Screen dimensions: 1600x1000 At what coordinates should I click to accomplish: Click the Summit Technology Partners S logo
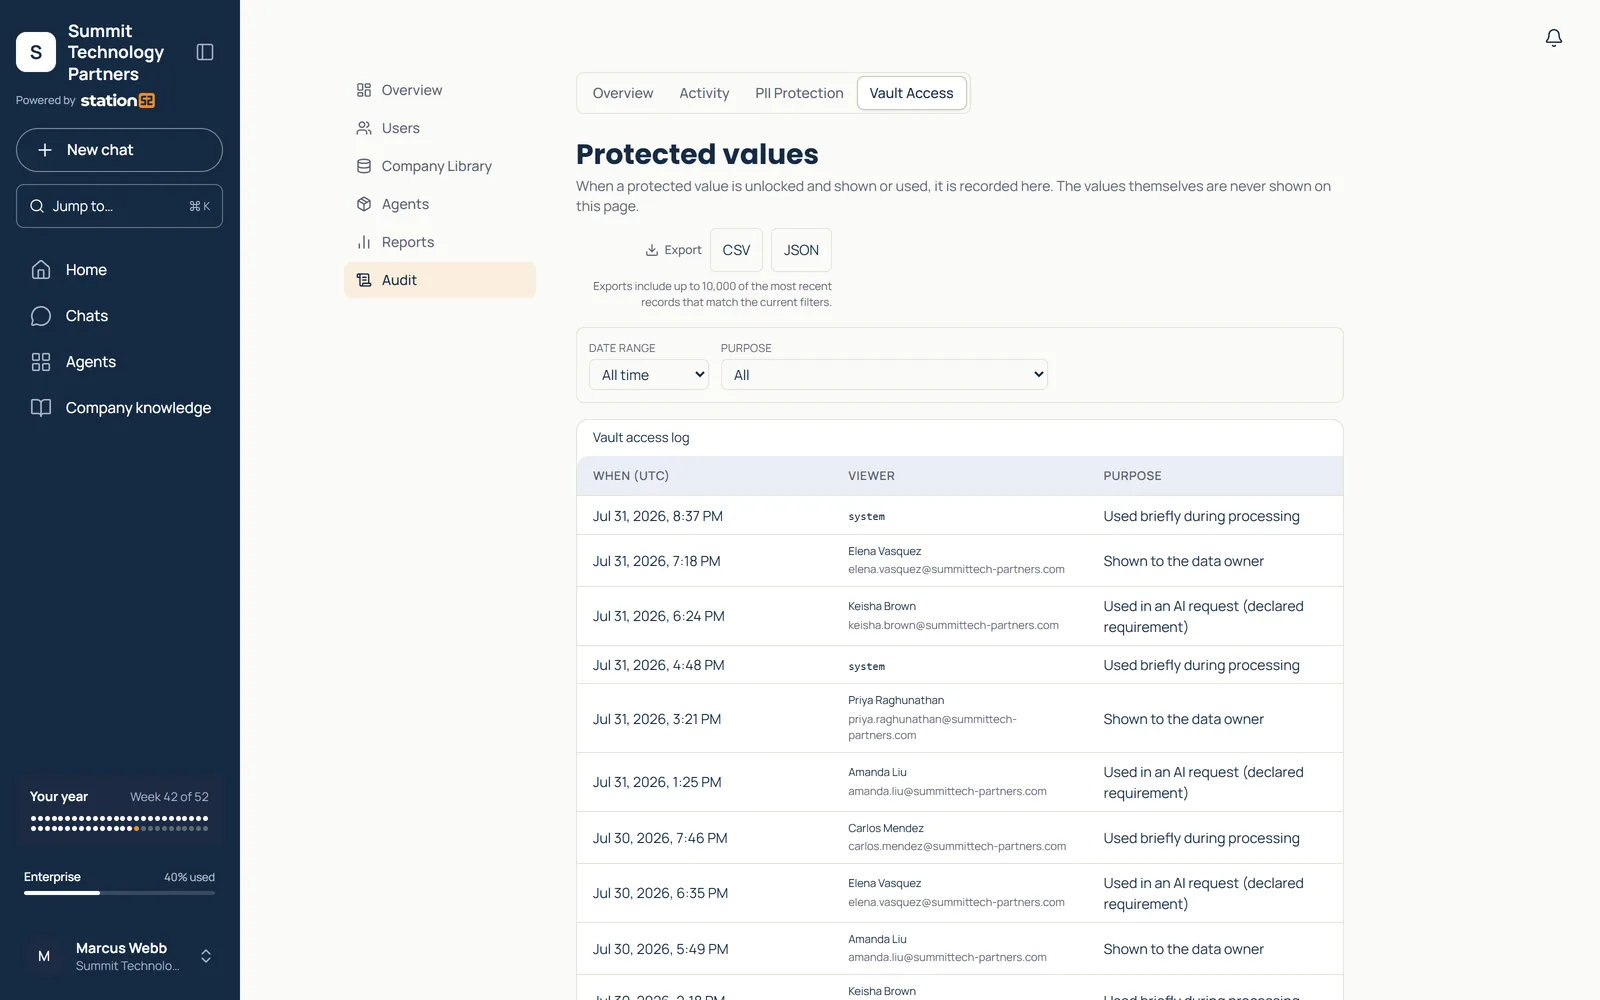pyautogui.click(x=36, y=52)
